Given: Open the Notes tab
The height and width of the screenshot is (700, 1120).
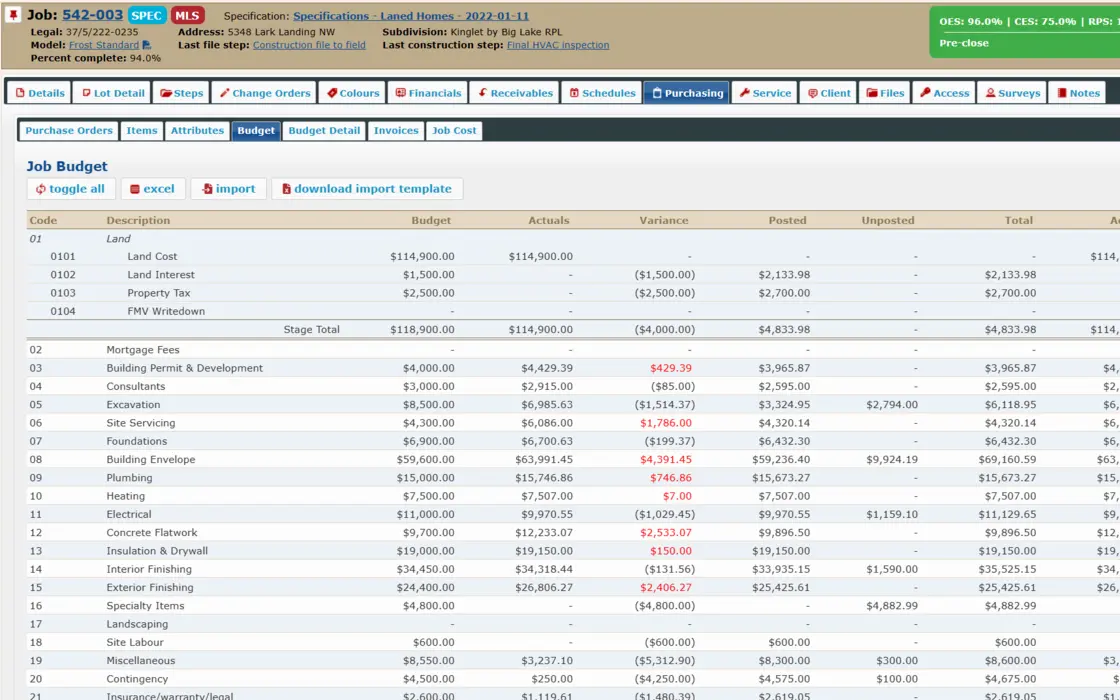Looking at the screenshot, I should point(1077,93).
